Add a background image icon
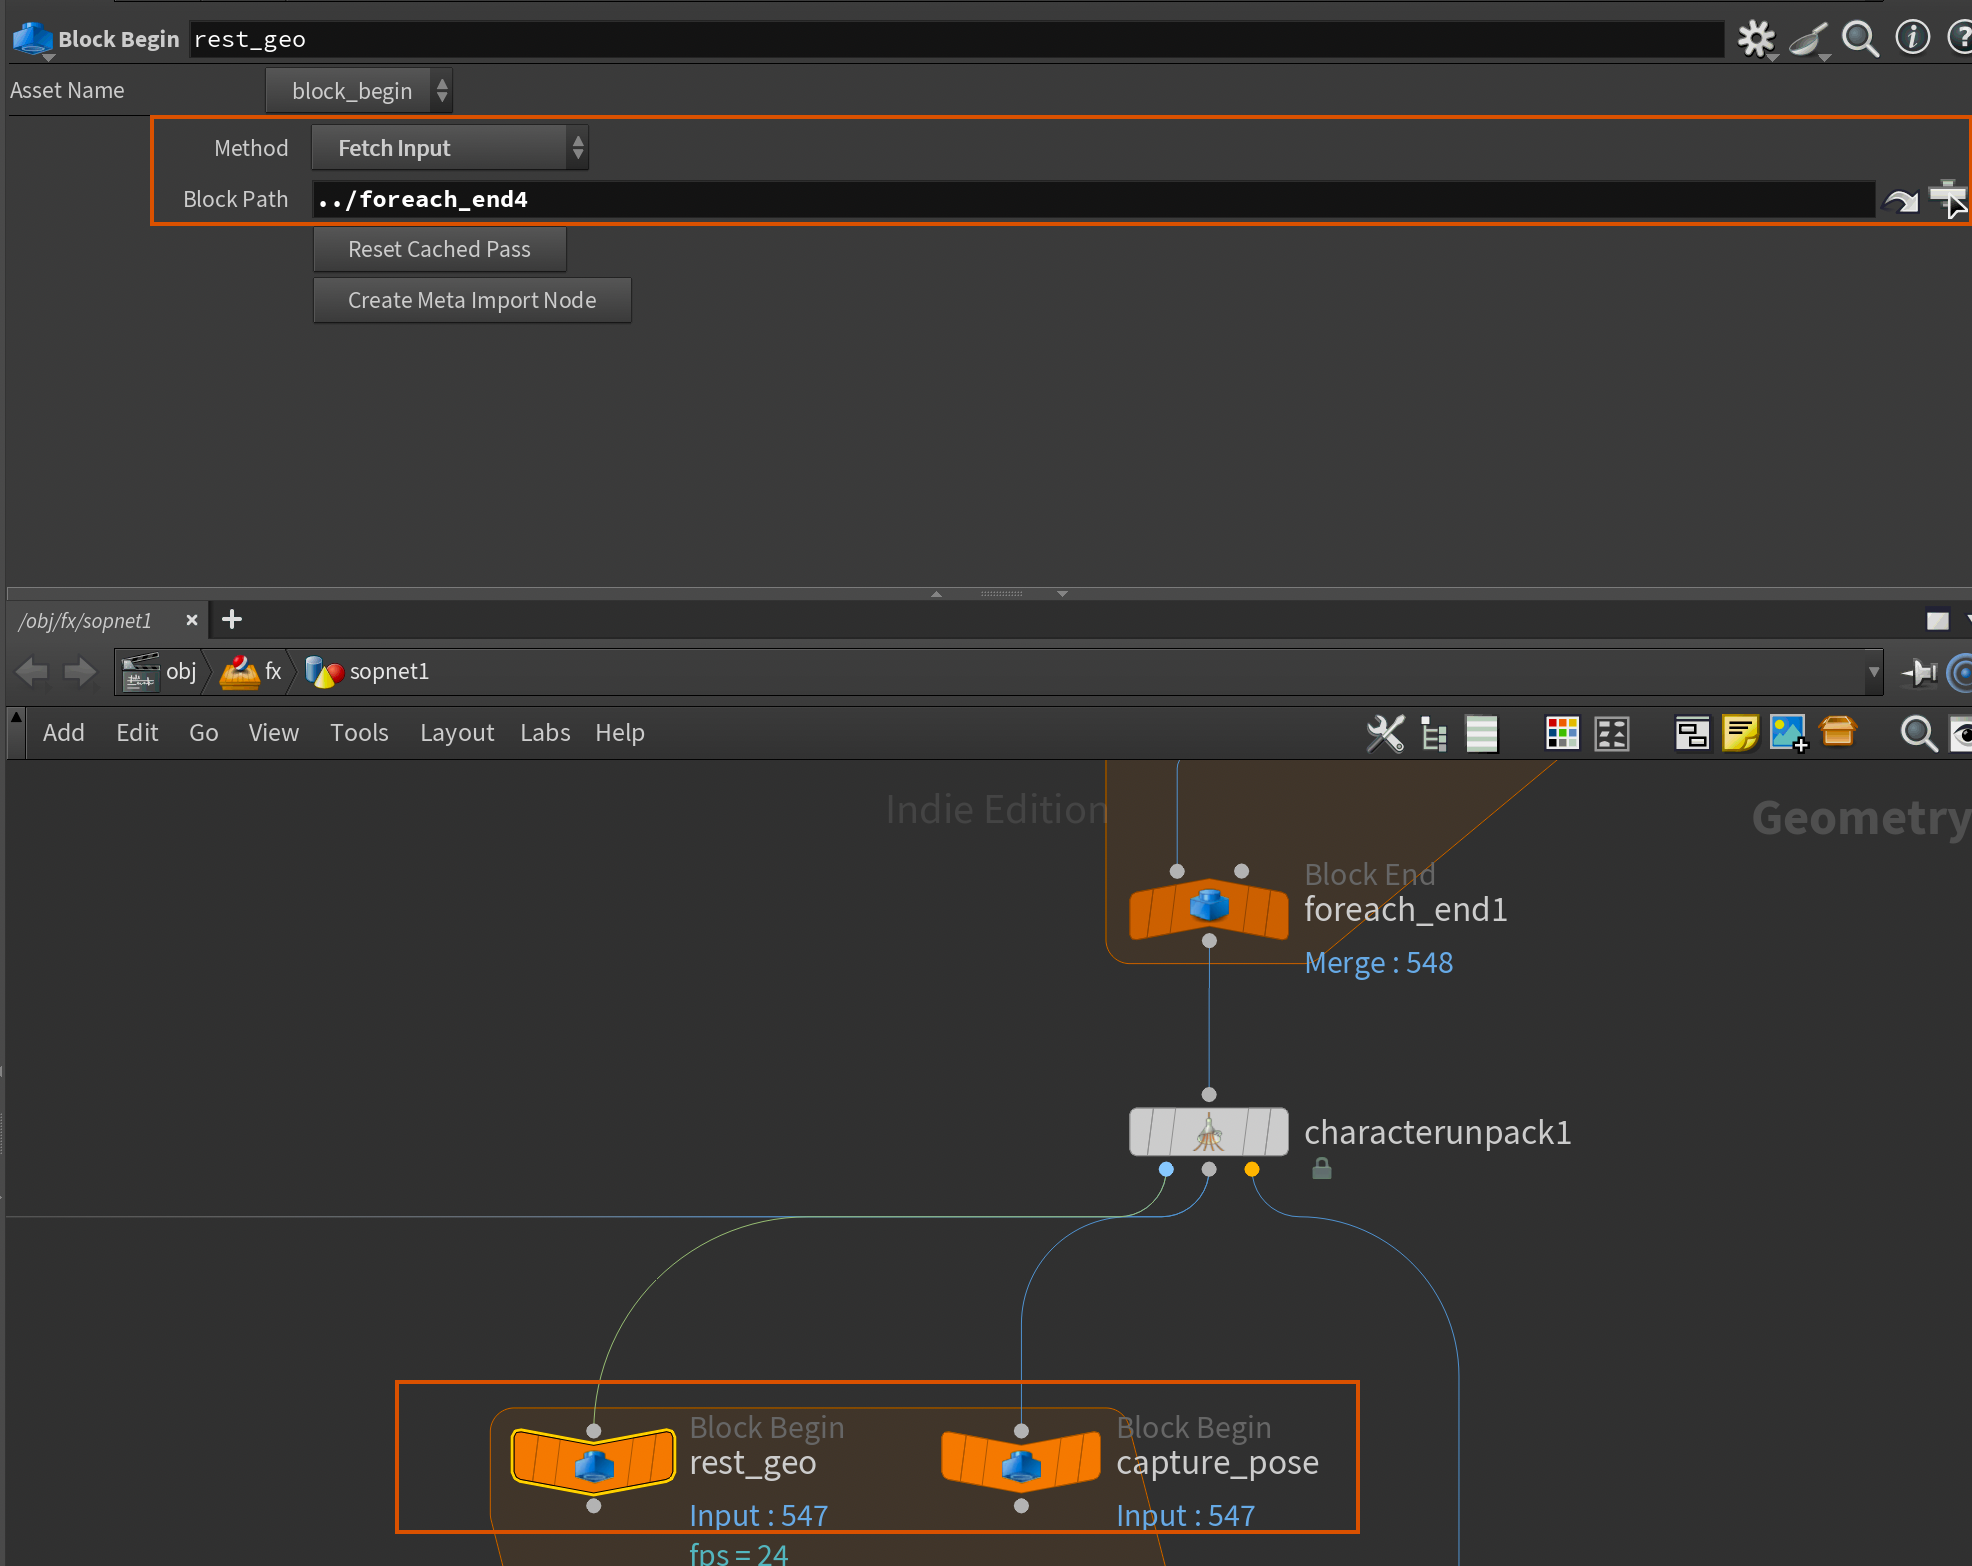The height and width of the screenshot is (1566, 1972). click(x=1788, y=733)
